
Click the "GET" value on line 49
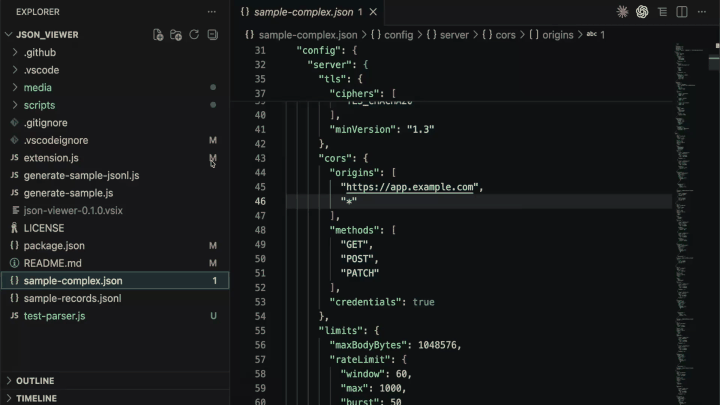click(x=354, y=245)
